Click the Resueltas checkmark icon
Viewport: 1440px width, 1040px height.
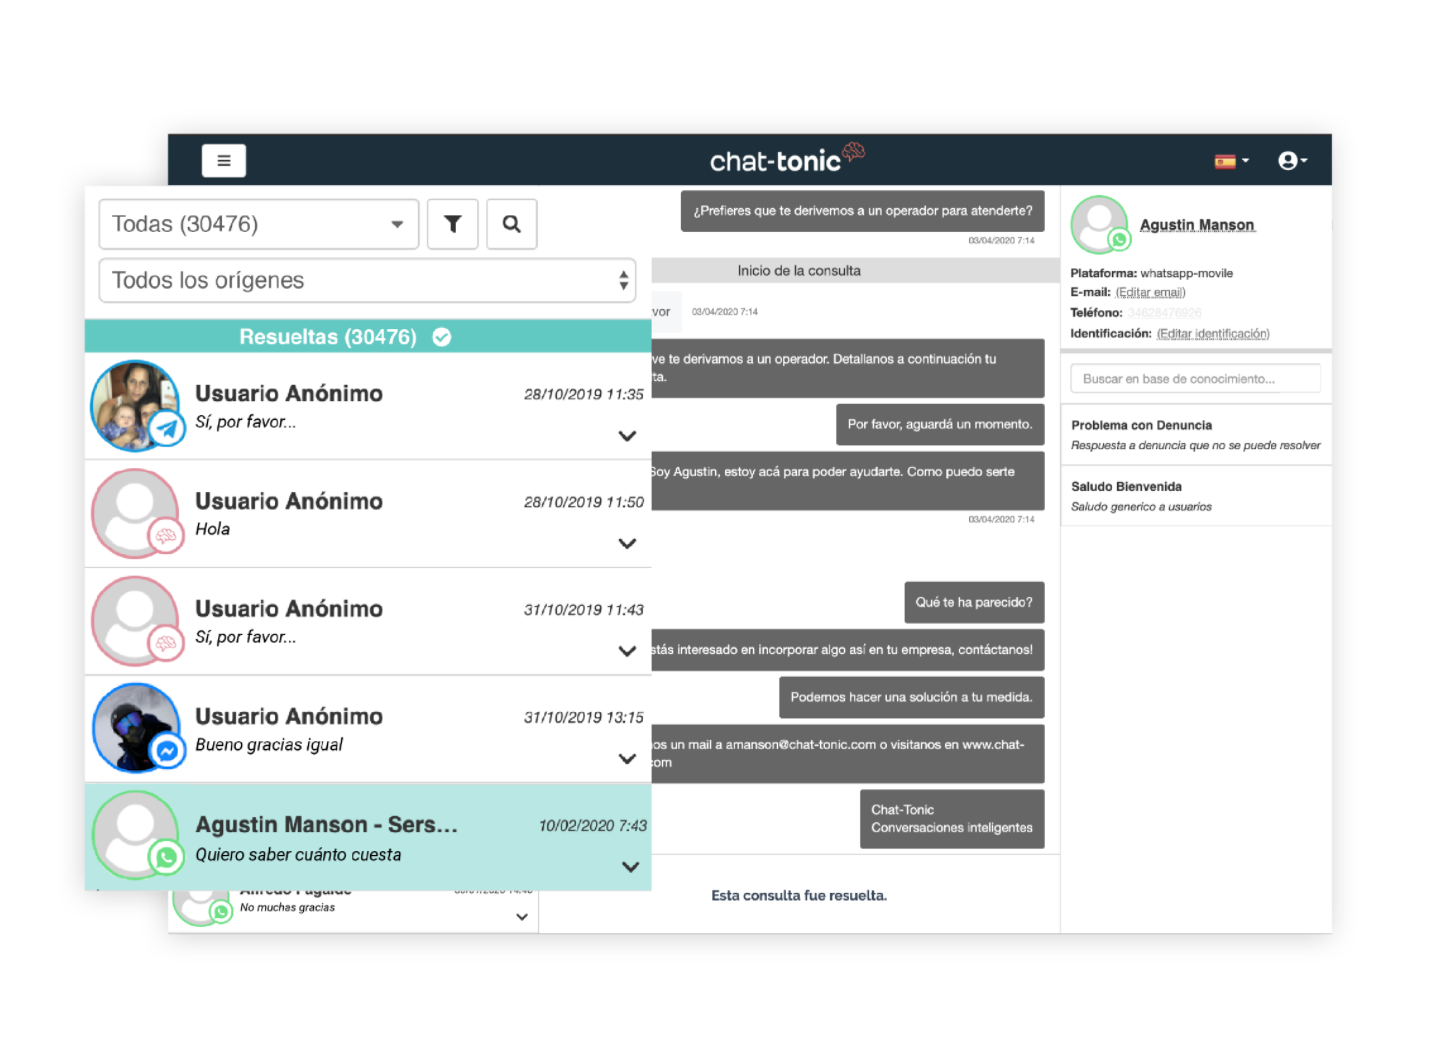coord(442,337)
